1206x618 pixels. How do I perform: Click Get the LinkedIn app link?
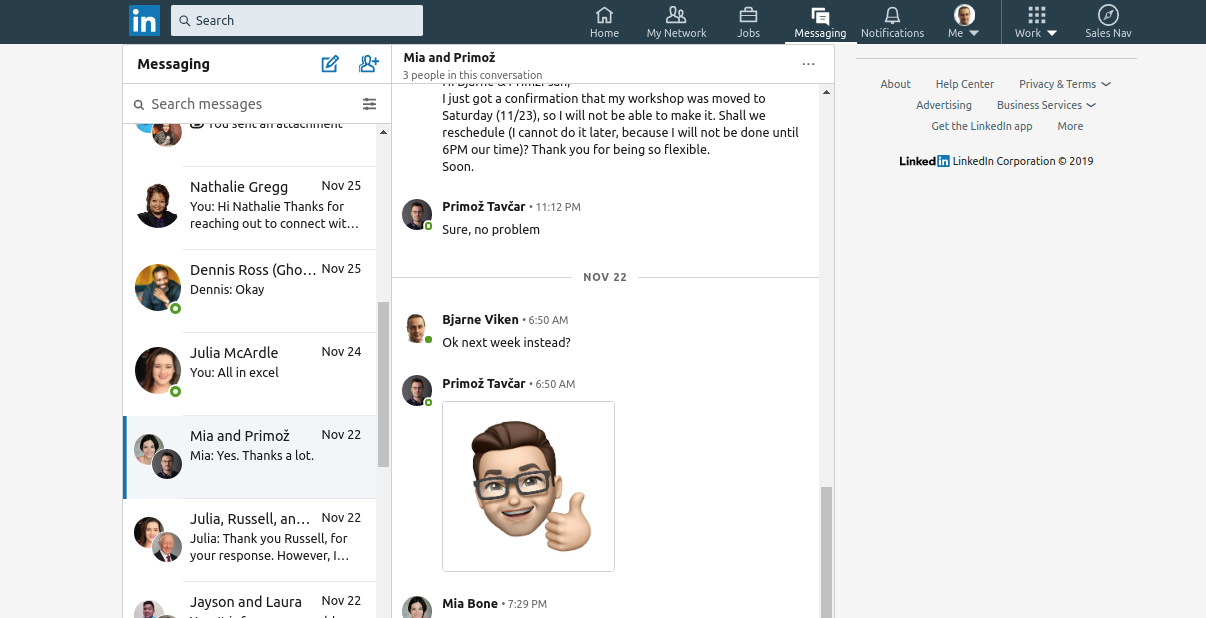click(x=981, y=126)
